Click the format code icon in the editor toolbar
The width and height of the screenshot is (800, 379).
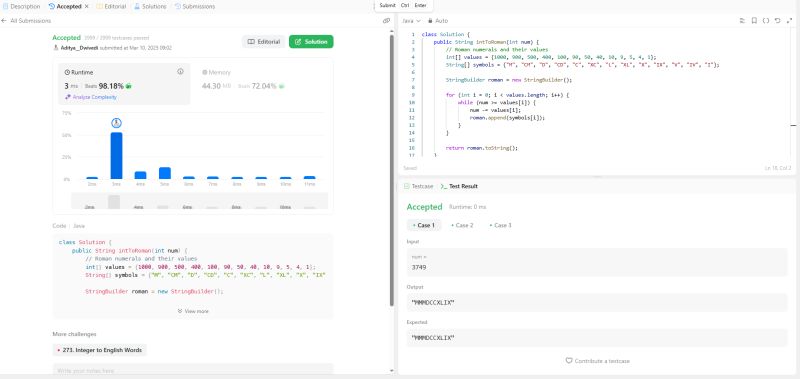coord(742,21)
